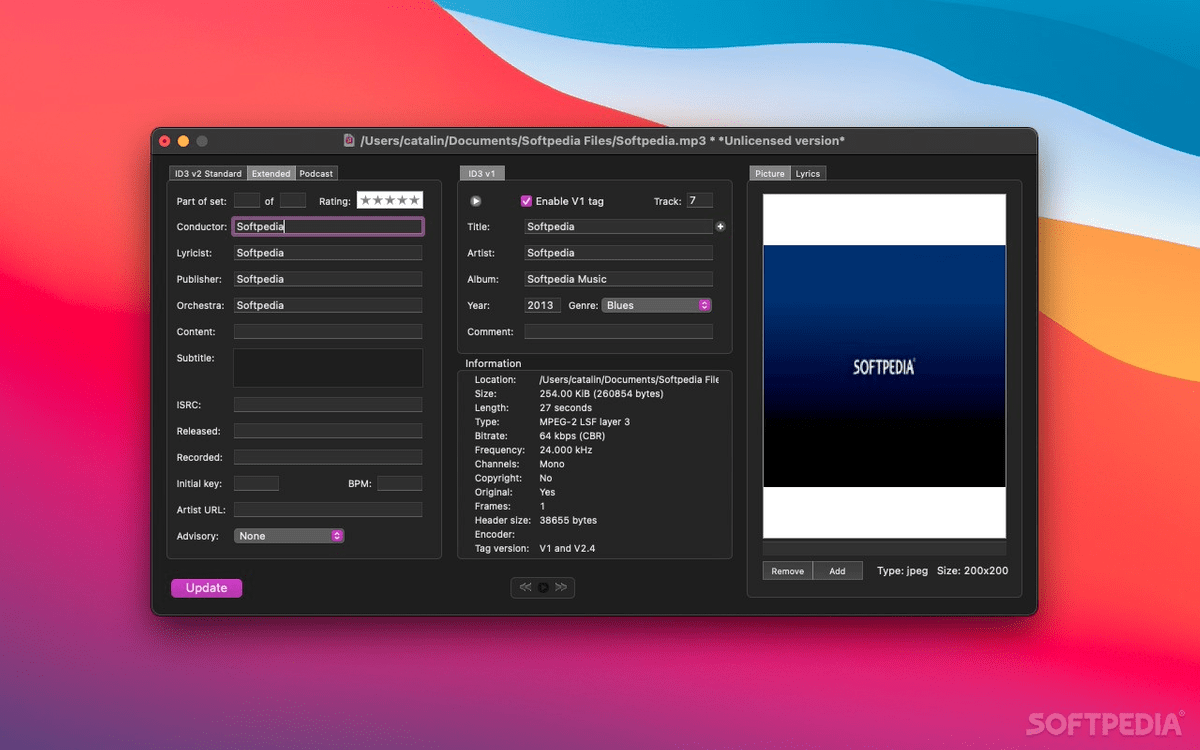The image size is (1200, 750).
Task: Go to previous file with double-left arrows
Action: pyautogui.click(x=525, y=587)
